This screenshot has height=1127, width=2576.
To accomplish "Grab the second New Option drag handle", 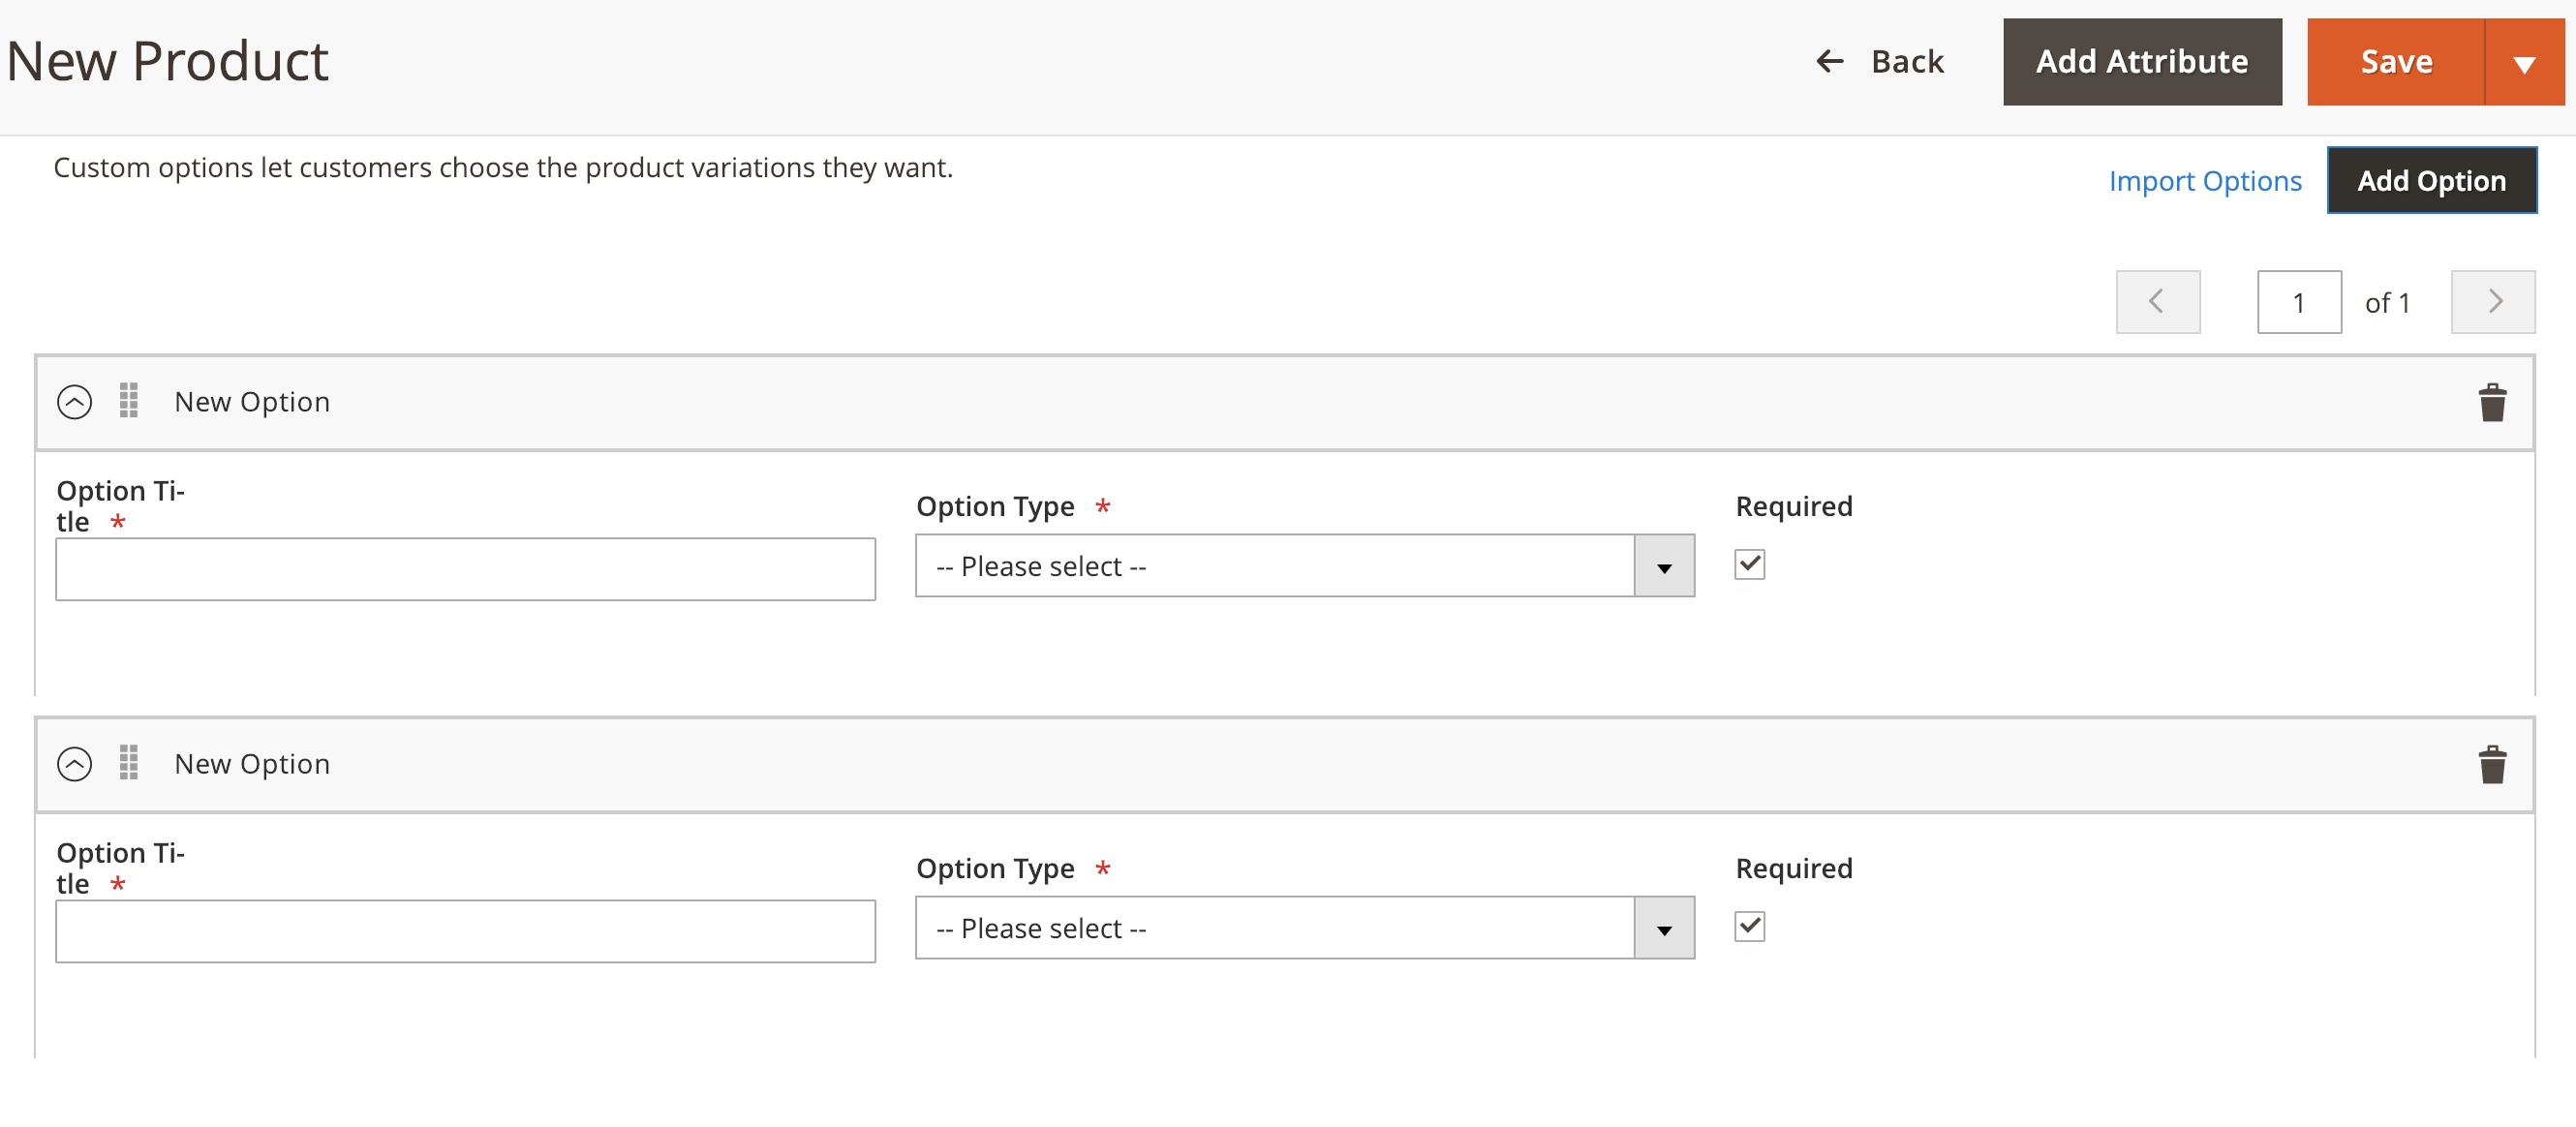I will point(129,763).
